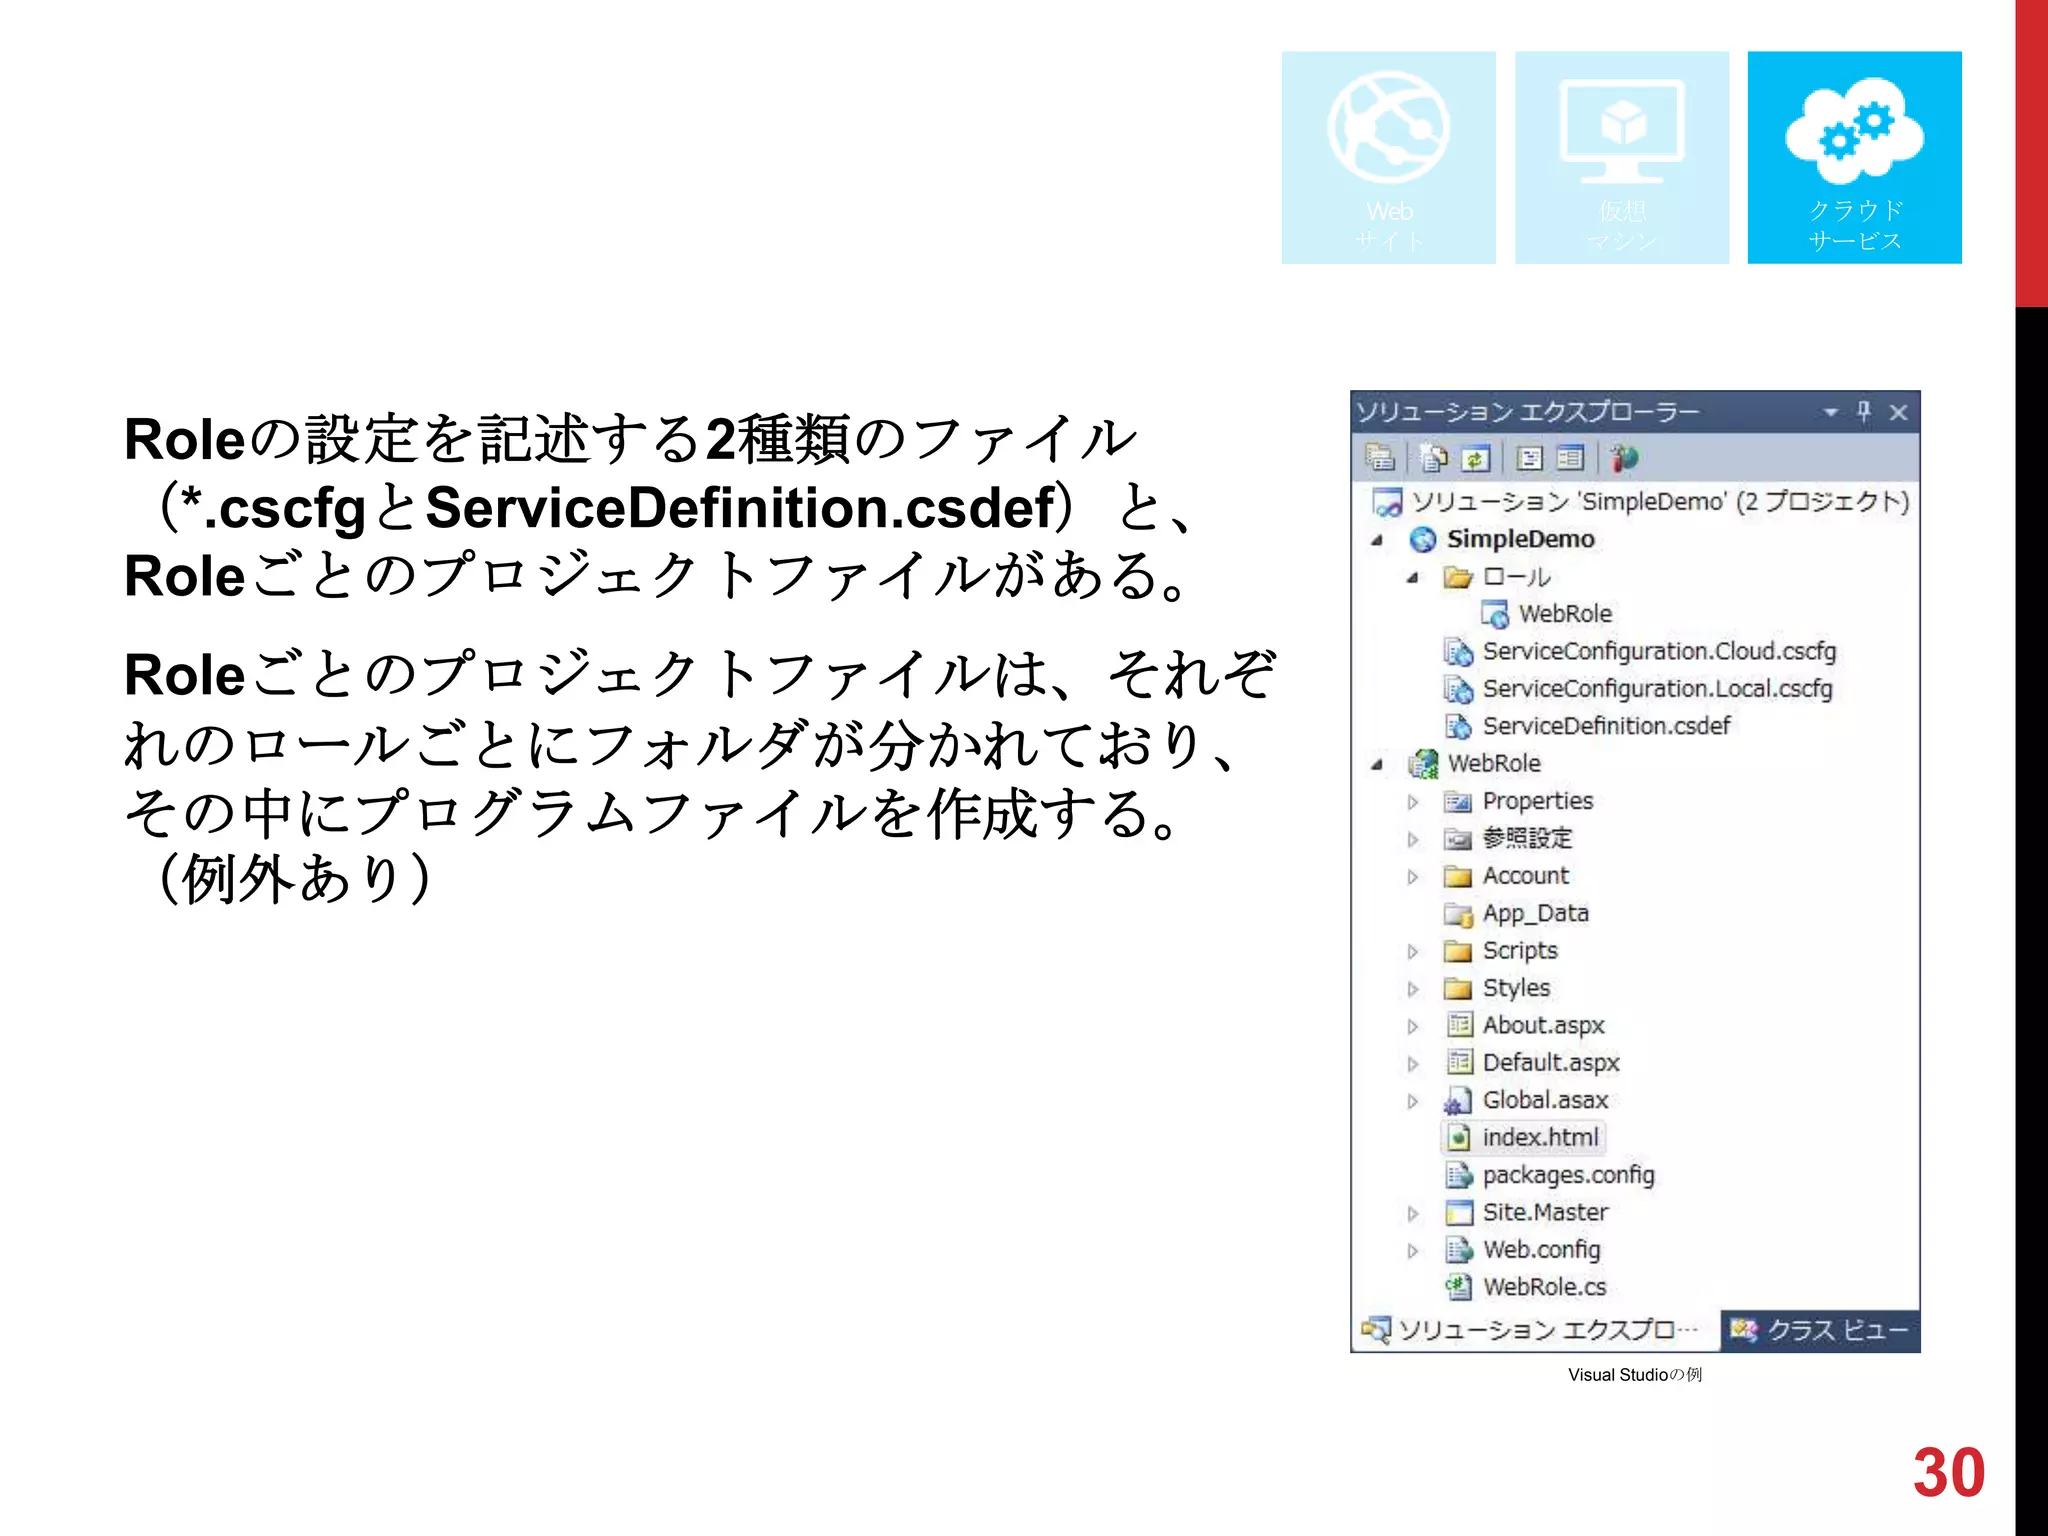Click the View Code toolbar icon
Screen dimensions: 2048x1536
(1530, 458)
